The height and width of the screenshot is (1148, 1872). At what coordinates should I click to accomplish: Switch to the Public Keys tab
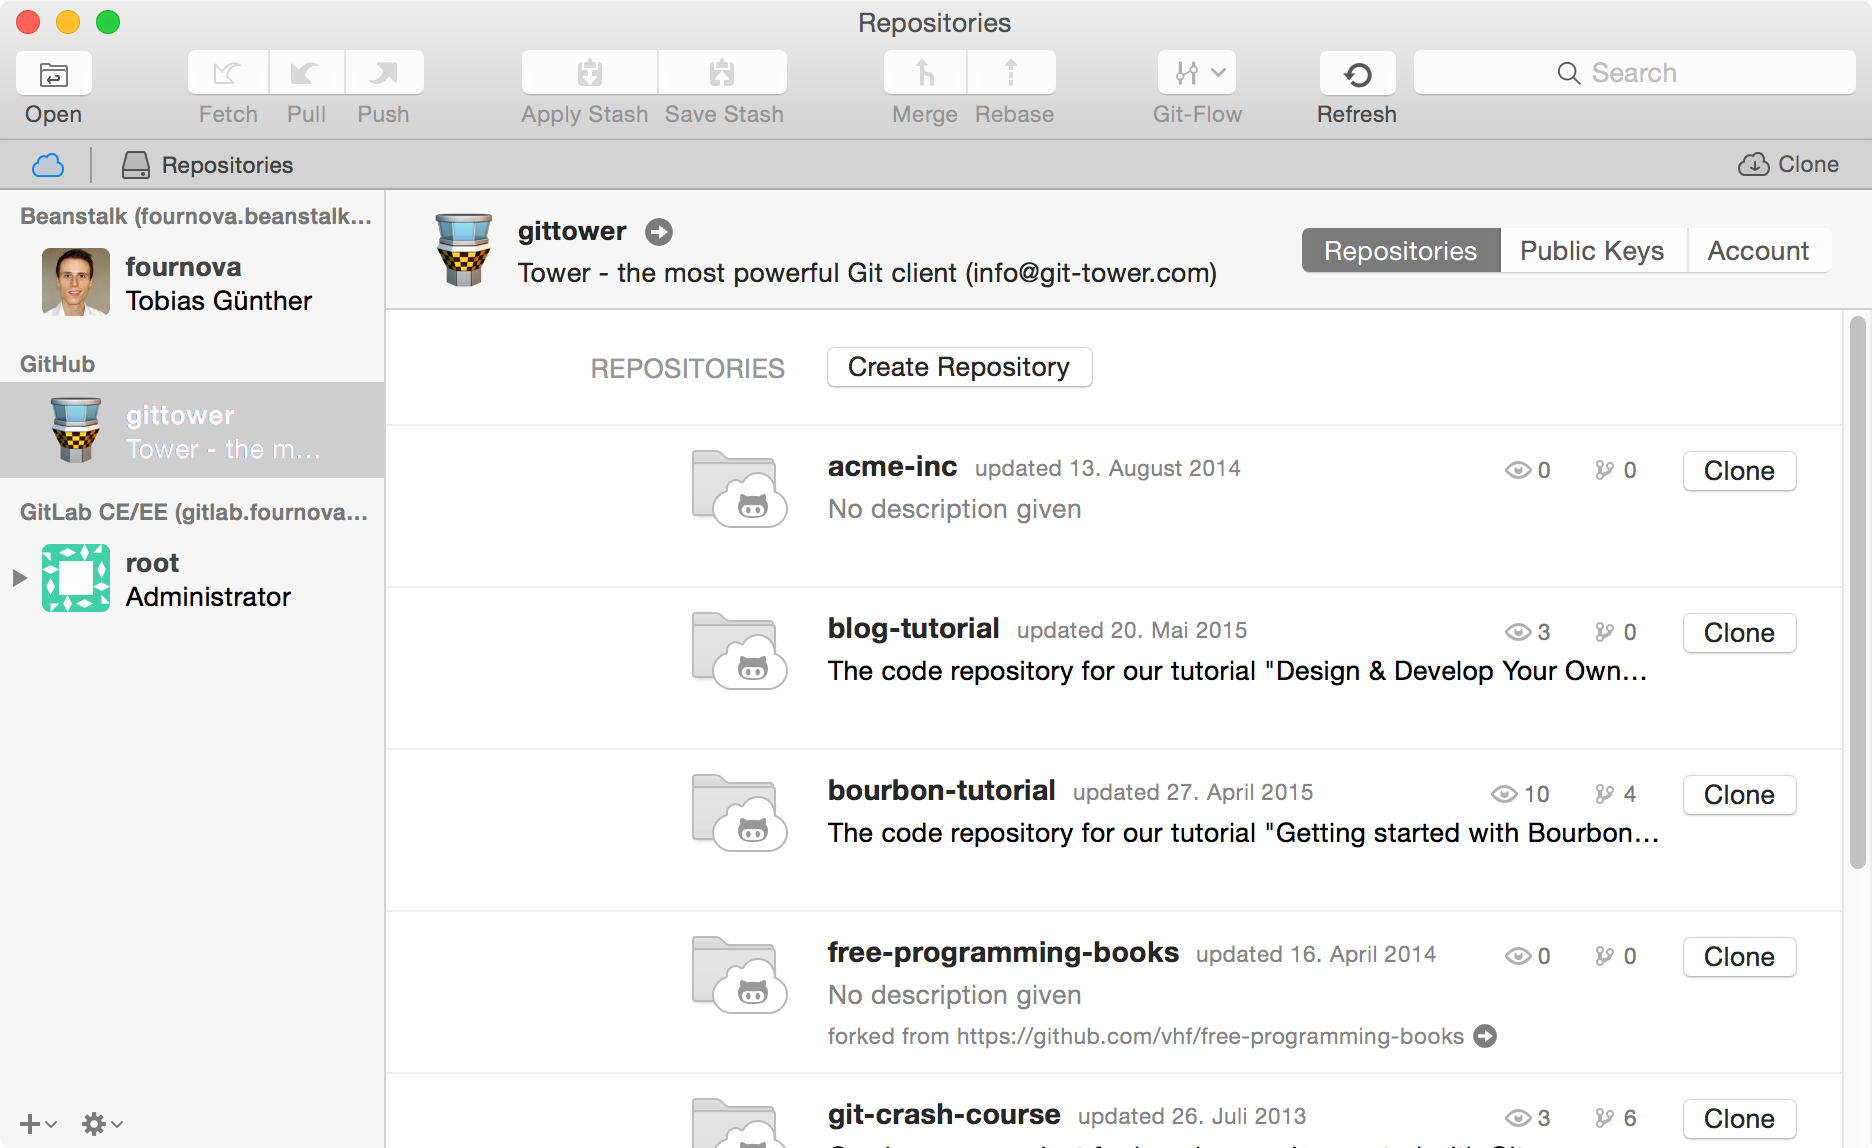point(1593,250)
